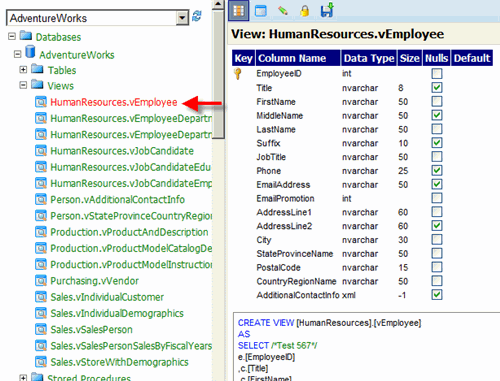Screen dimensions: 500x381
Task: Click the save disk icon with green arrow
Action: click(x=327, y=10)
